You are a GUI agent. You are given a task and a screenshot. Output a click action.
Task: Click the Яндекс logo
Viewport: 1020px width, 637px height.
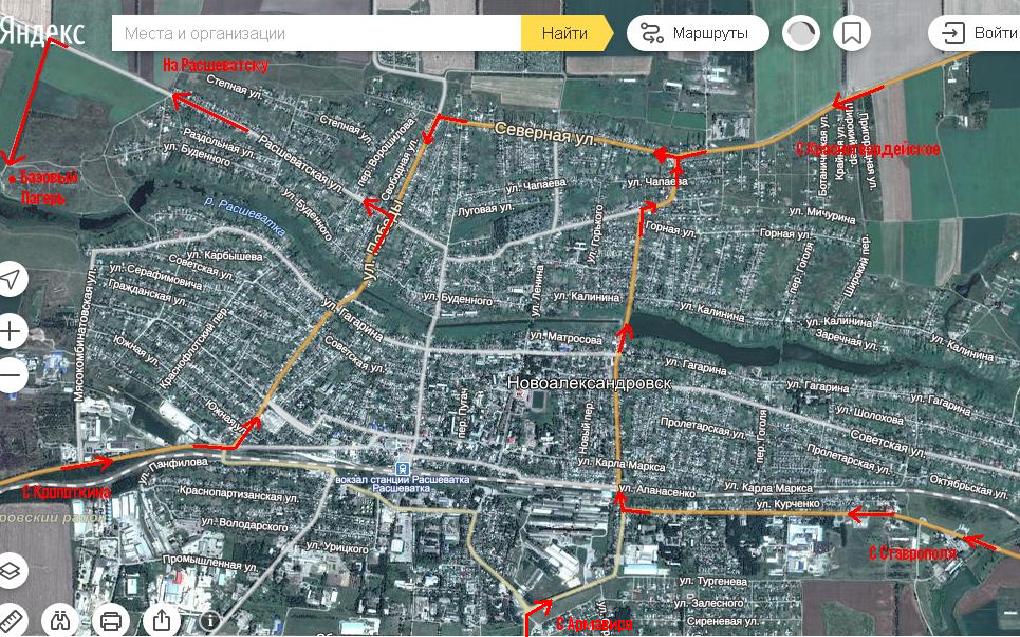[42, 32]
